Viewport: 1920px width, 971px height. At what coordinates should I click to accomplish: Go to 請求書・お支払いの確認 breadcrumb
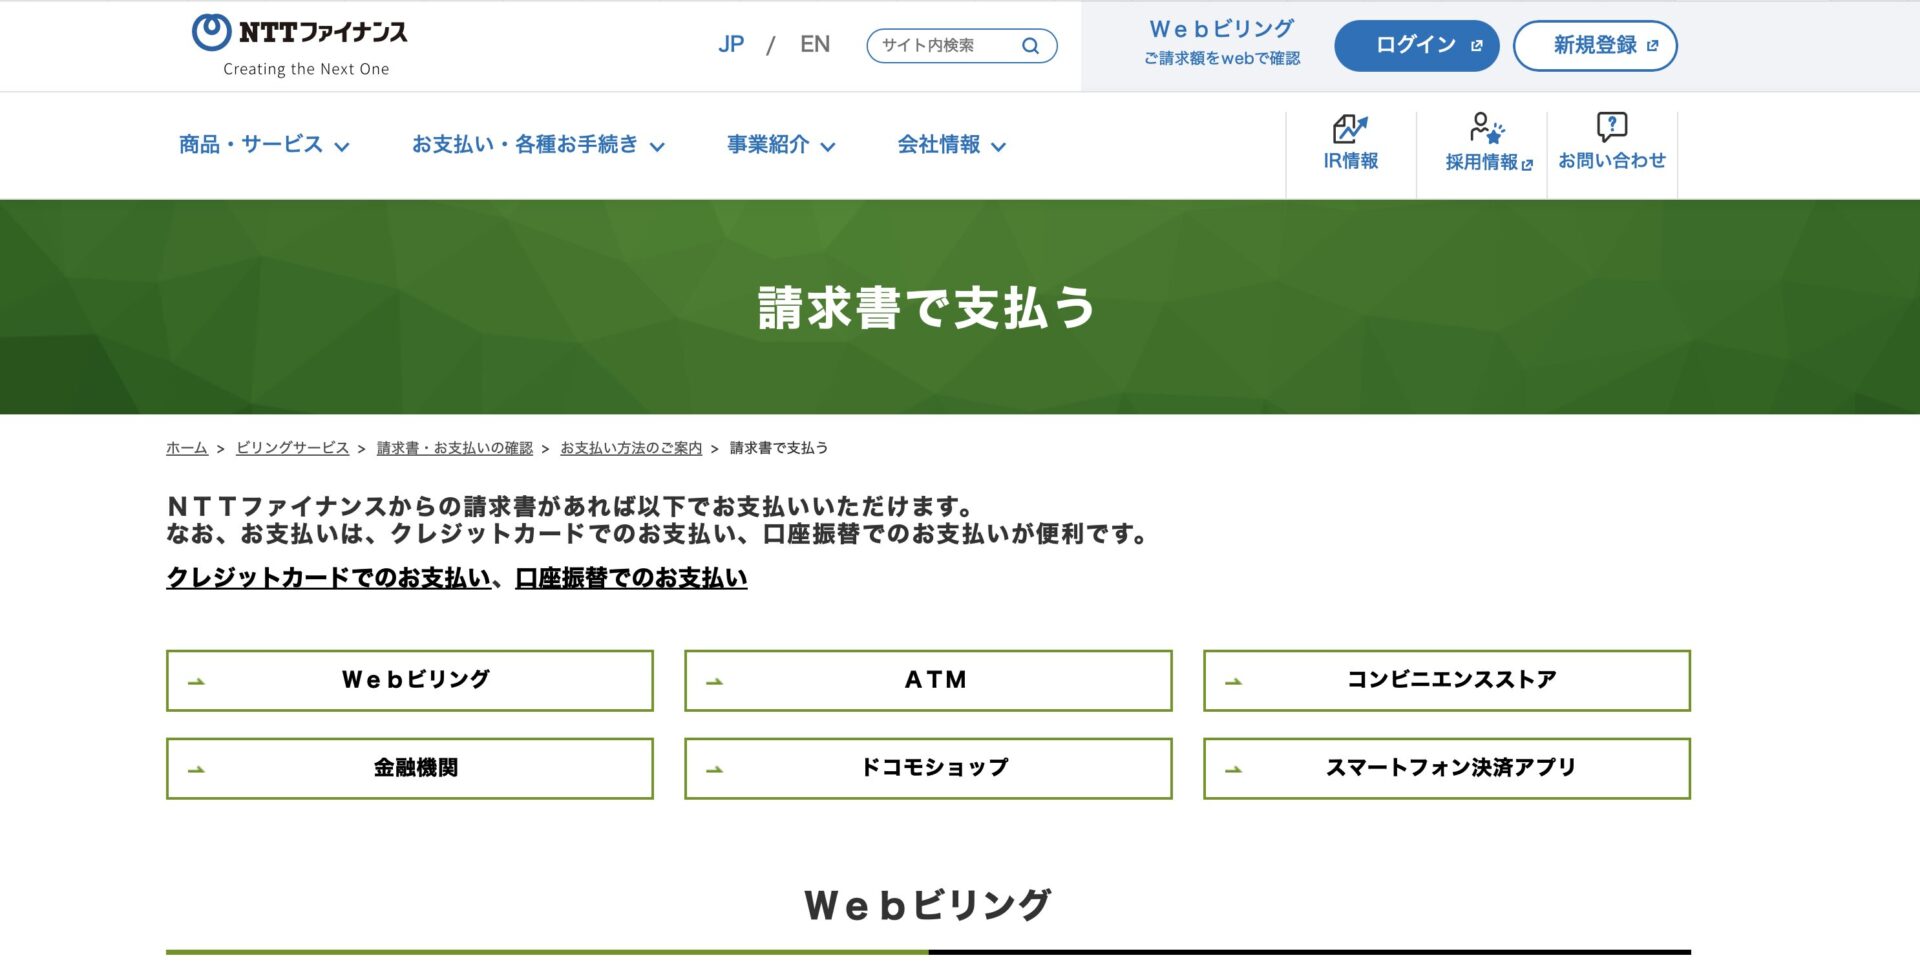(454, 448)
